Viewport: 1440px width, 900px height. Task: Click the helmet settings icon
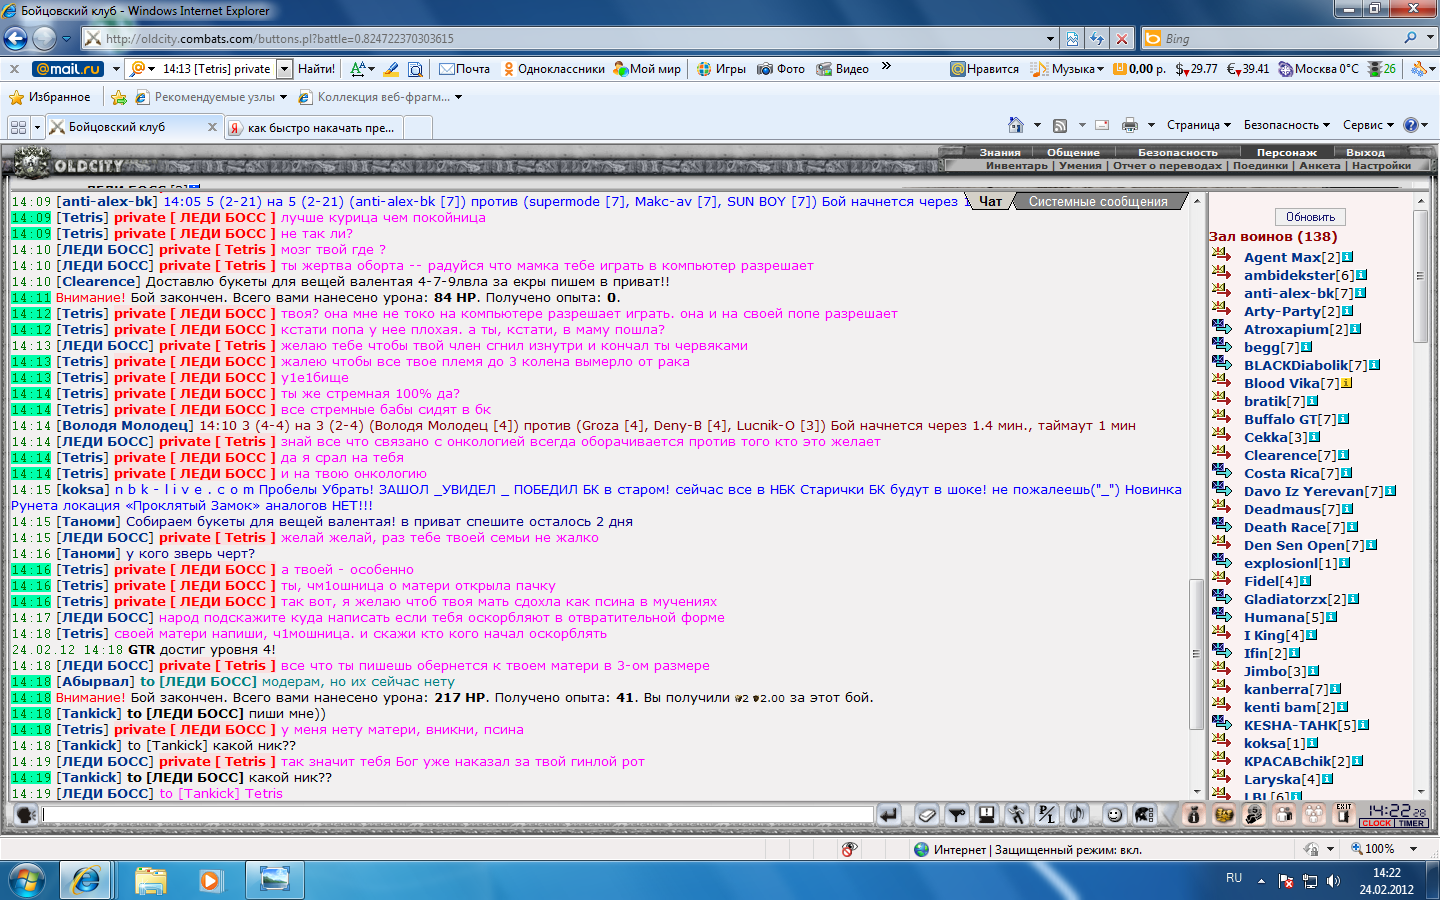[x=1144, y=815]
